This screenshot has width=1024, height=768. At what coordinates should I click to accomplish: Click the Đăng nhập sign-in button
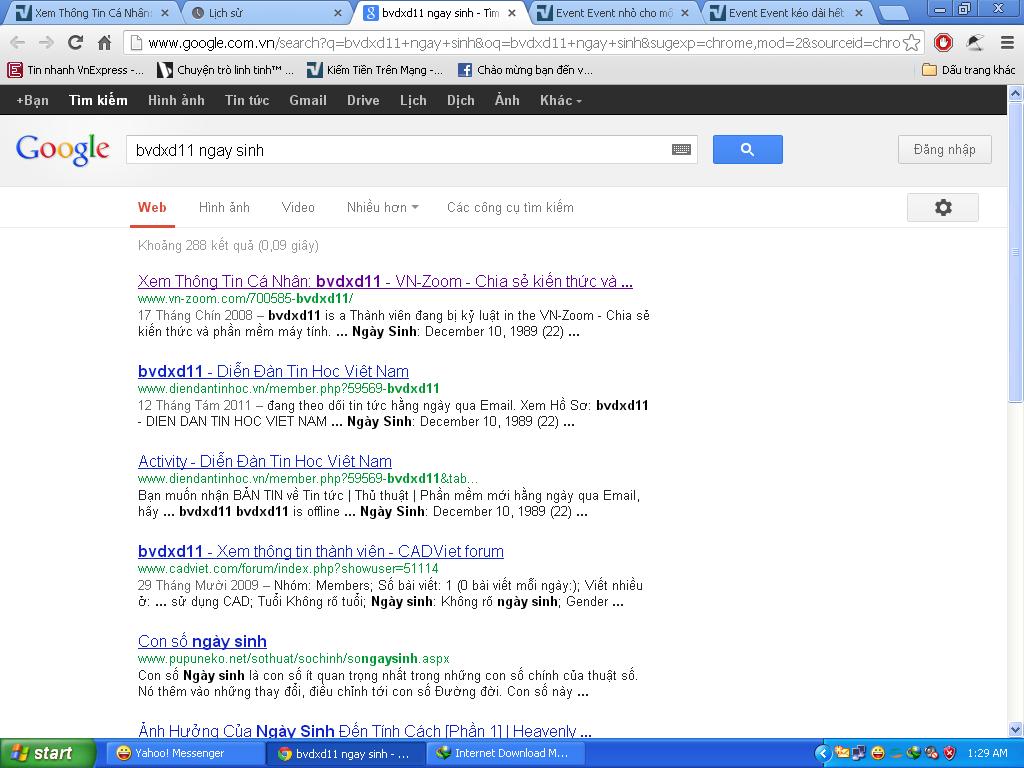[944, 150]
